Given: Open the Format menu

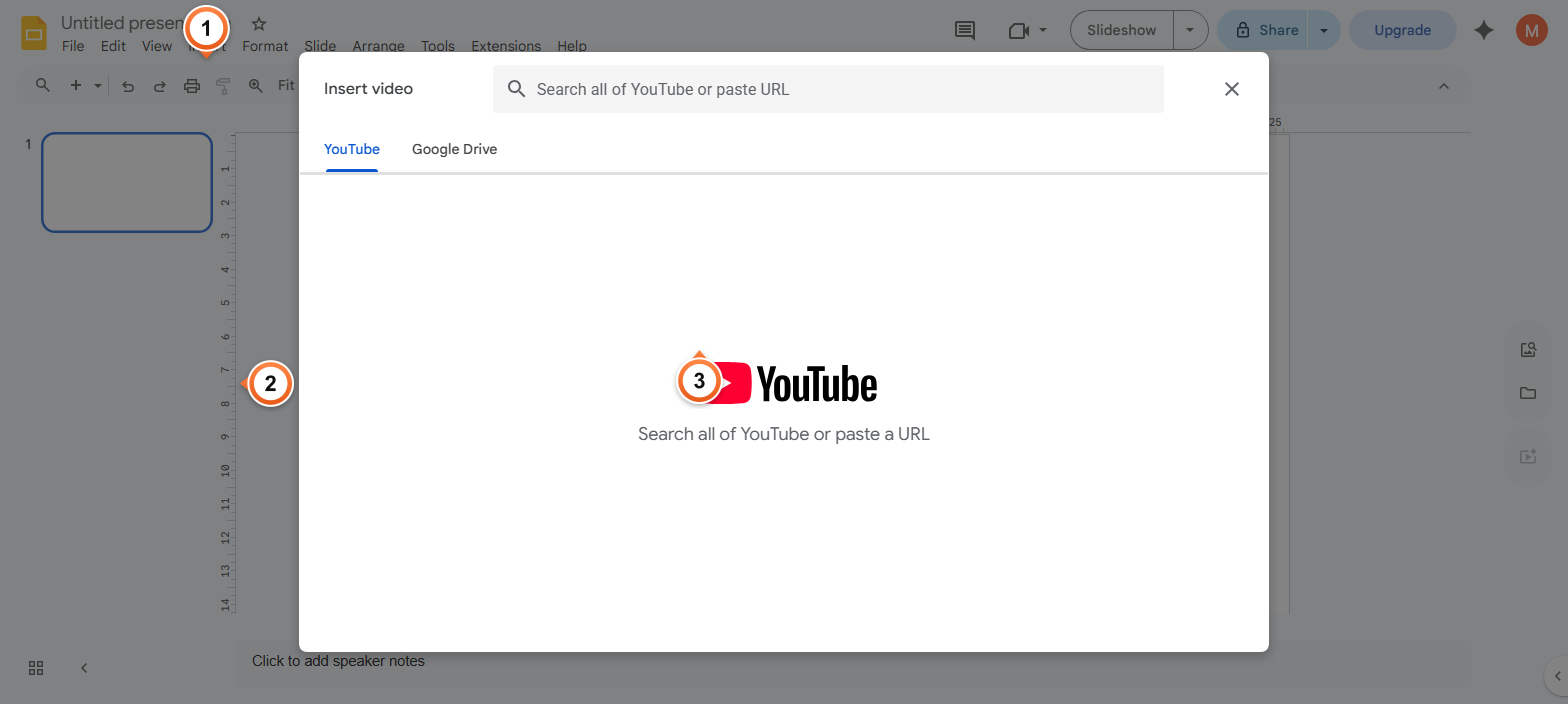Looking at the screenshot, I should tap(265, 46).
